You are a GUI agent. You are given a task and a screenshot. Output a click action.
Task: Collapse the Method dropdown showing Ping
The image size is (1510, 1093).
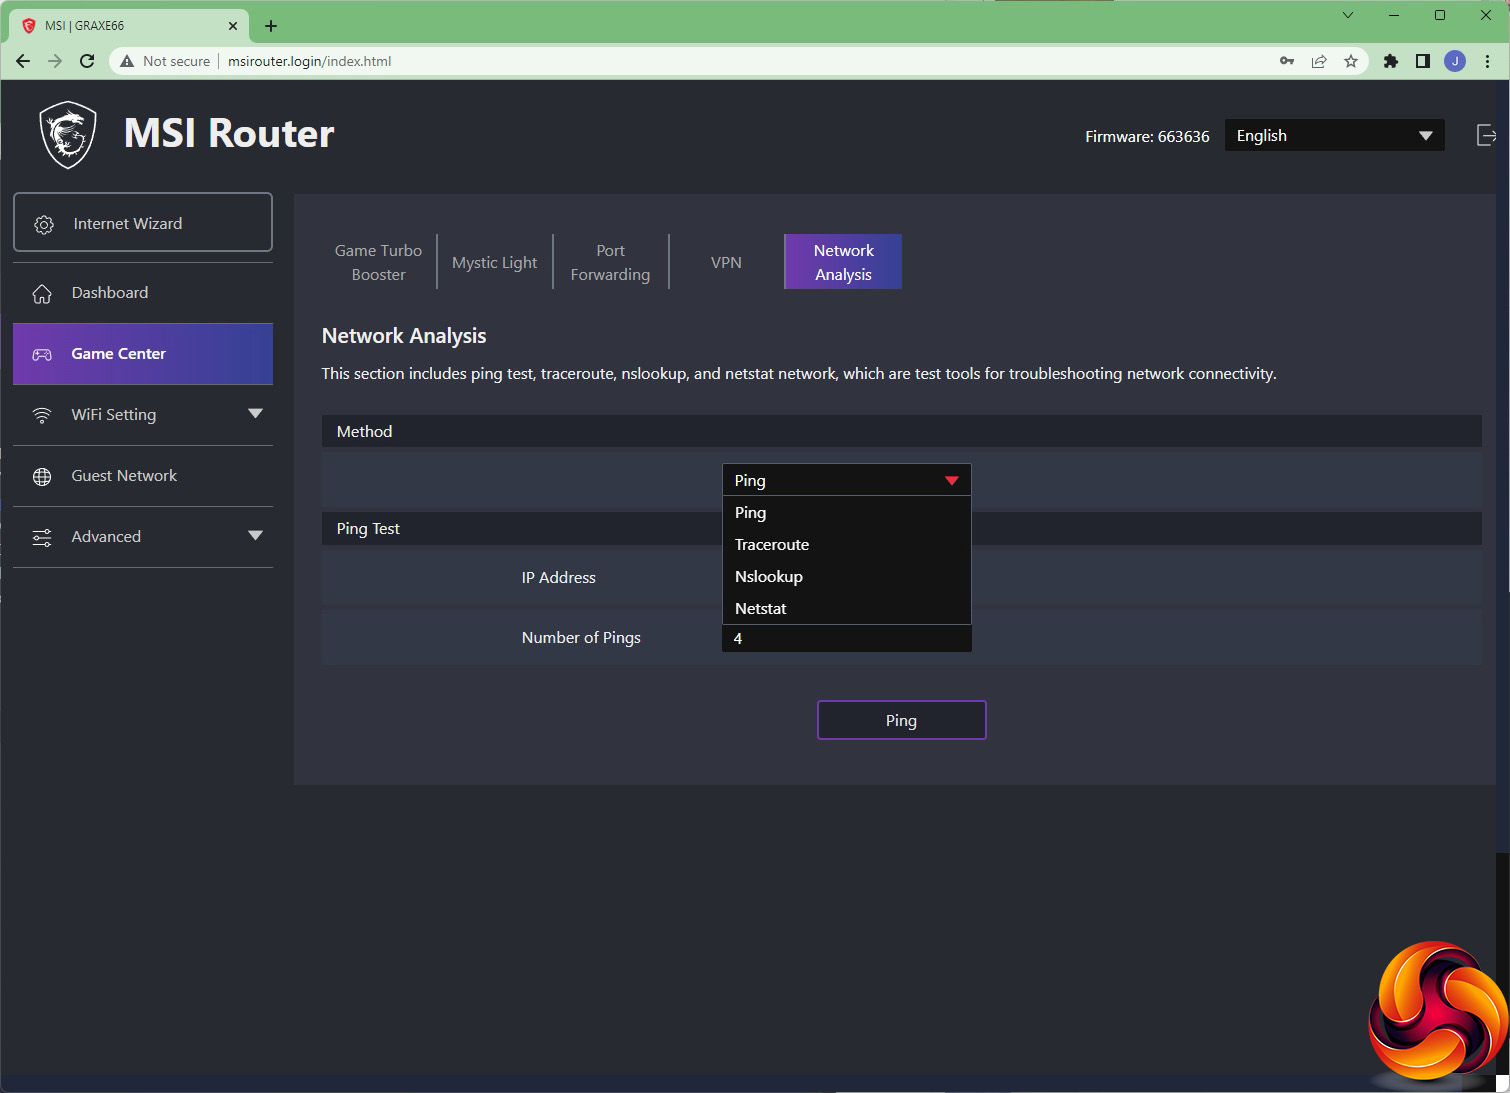[846, 480]
